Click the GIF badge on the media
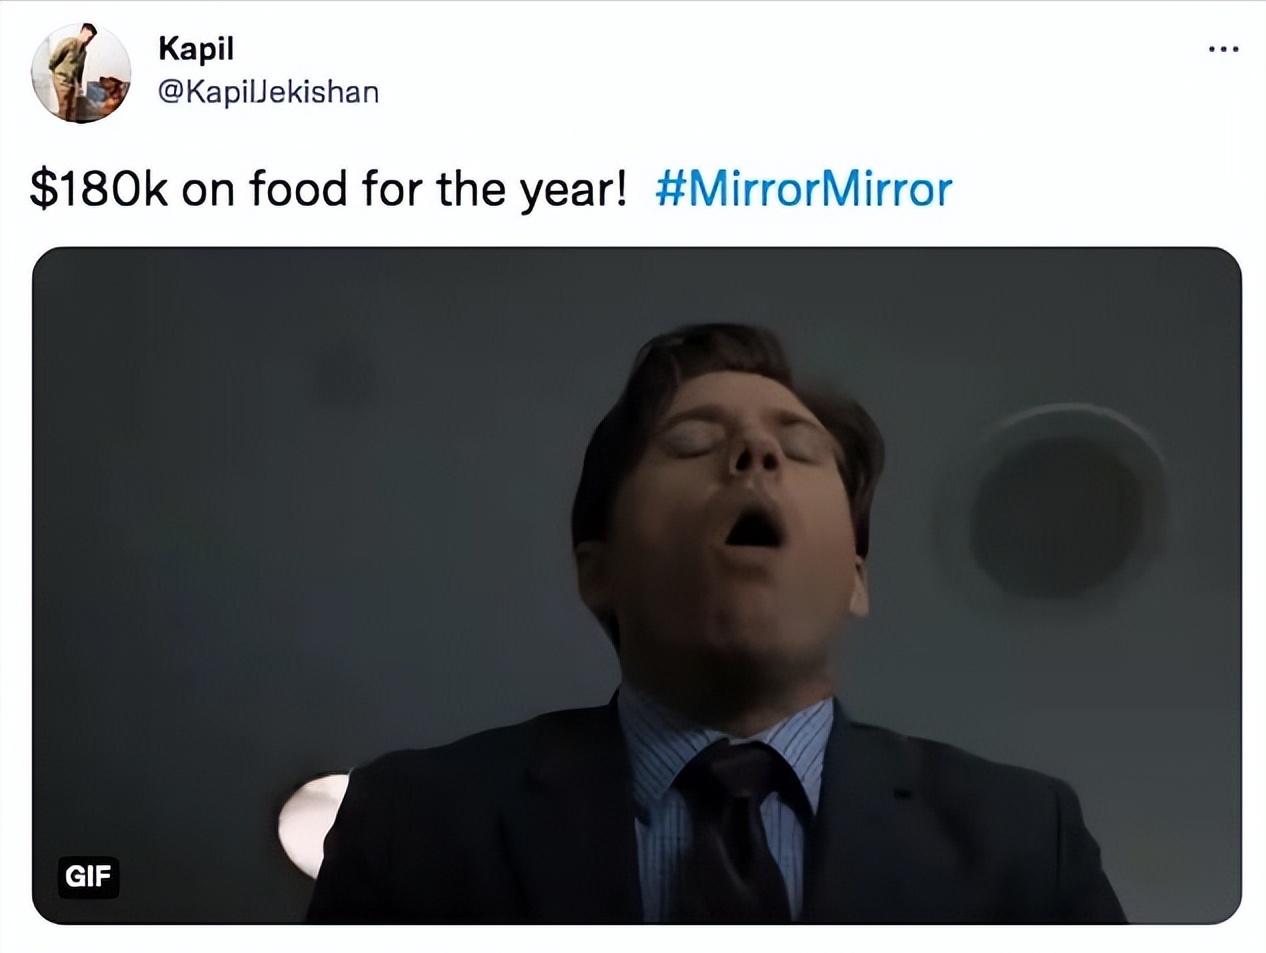The image size is (1266, 953). coord(88,877)
